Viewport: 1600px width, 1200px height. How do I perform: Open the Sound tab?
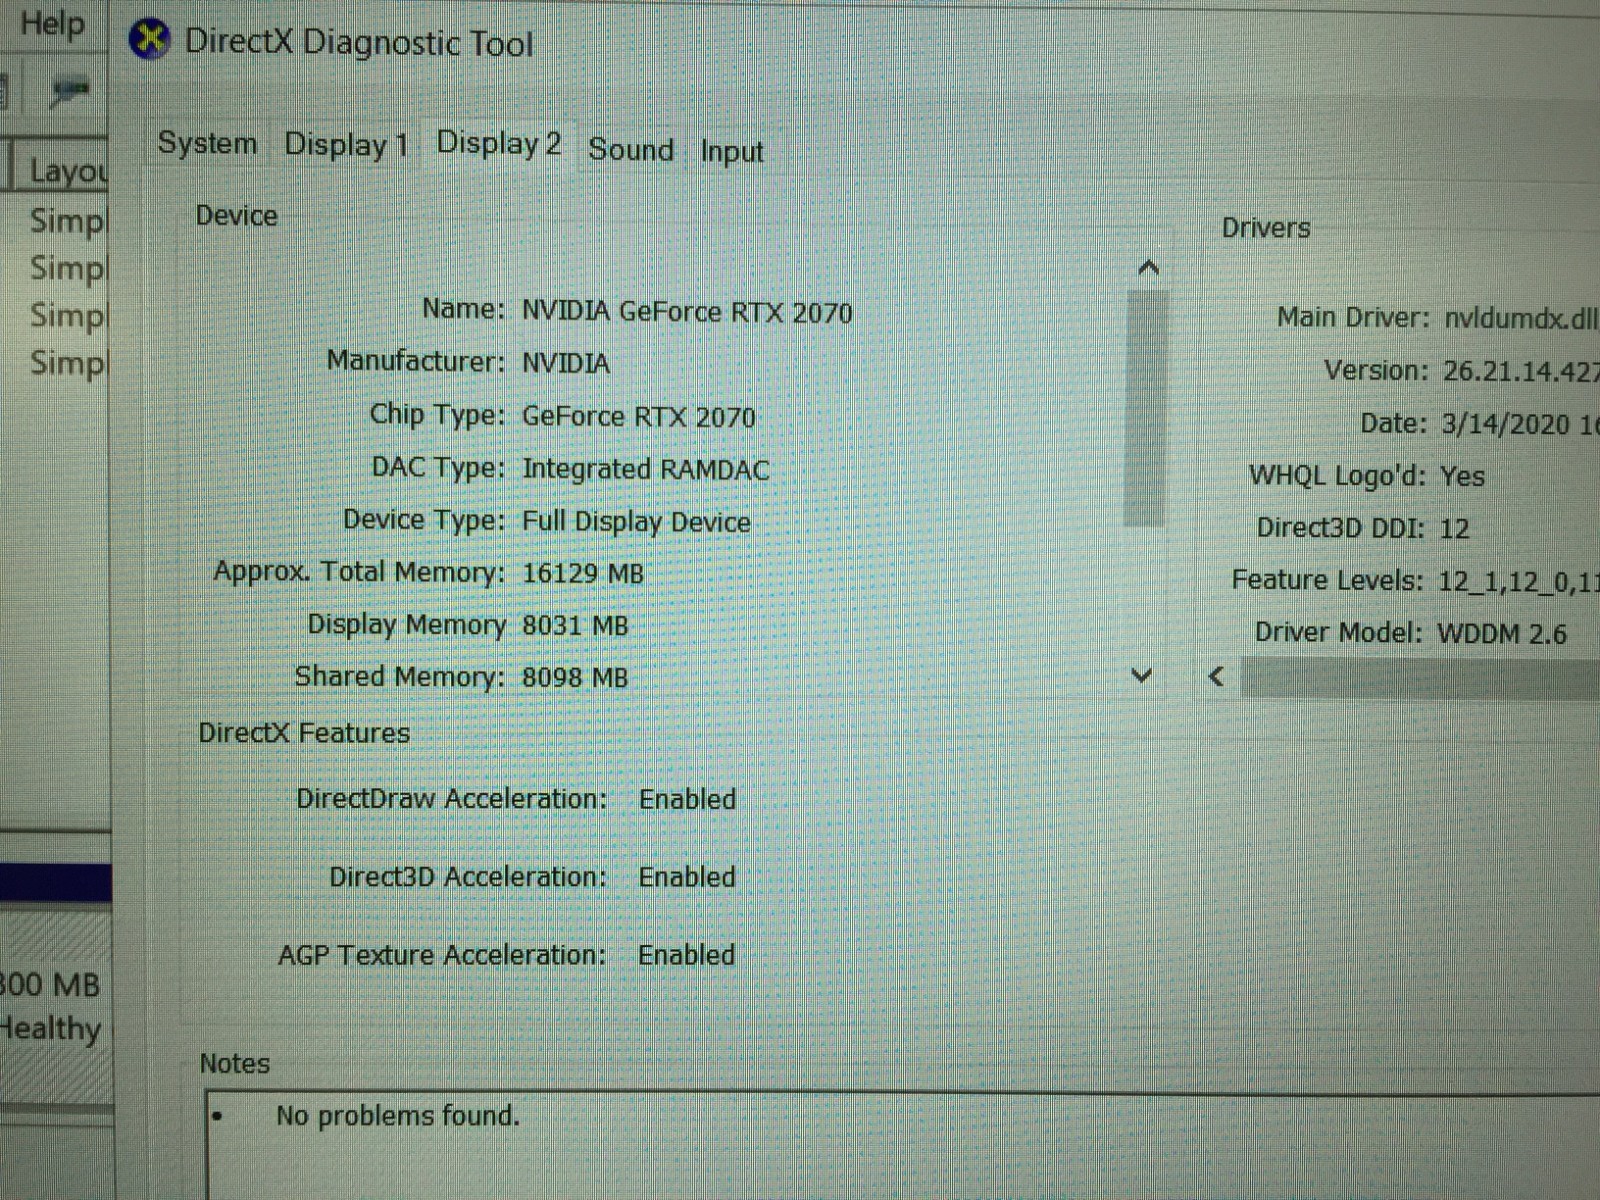pos(631,150)
